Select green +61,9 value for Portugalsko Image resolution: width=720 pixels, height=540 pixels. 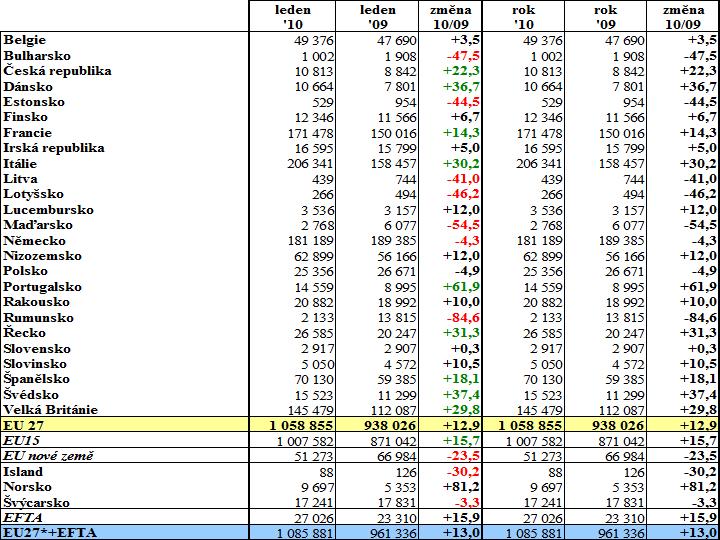tap(461, 287)
